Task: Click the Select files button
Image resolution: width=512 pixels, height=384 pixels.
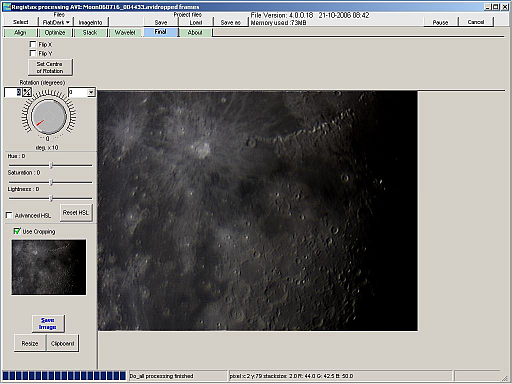Action: [21, 22]
